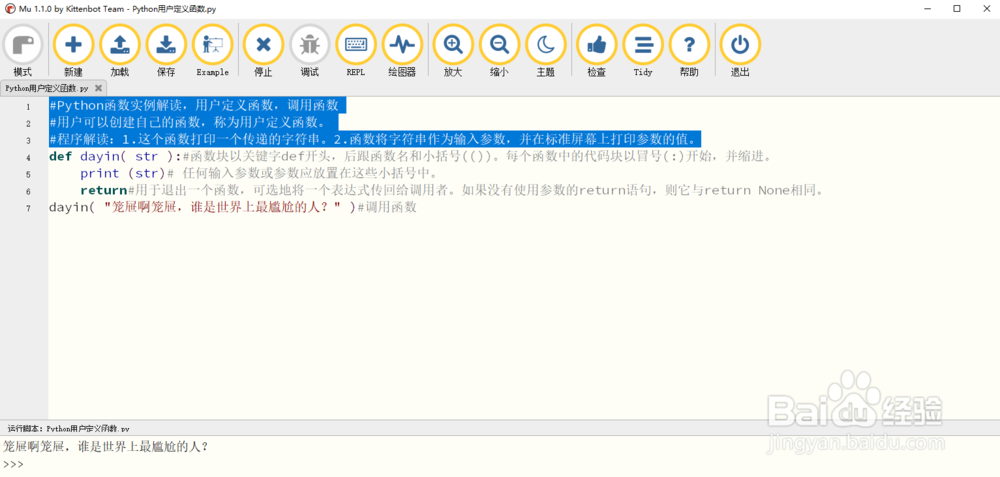Click the return keyword on line 6
Screen dimensions: 1000x477
click(103, 190)
